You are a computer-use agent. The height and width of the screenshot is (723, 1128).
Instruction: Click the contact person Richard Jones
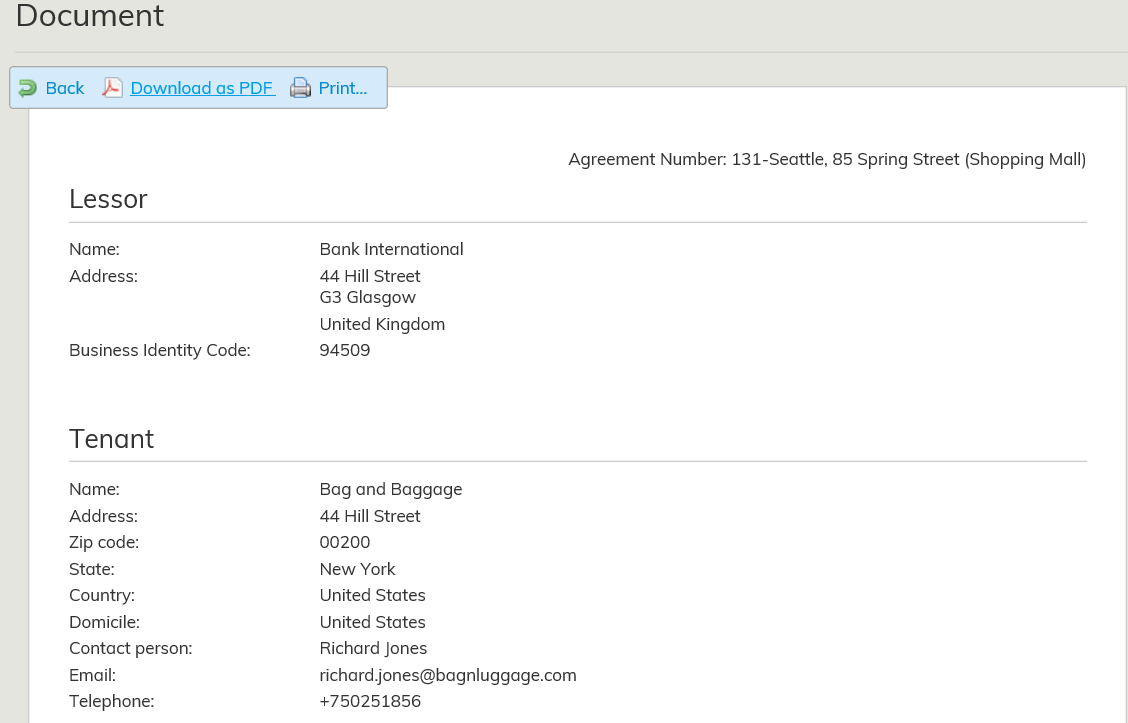click(x=373, y=648)
